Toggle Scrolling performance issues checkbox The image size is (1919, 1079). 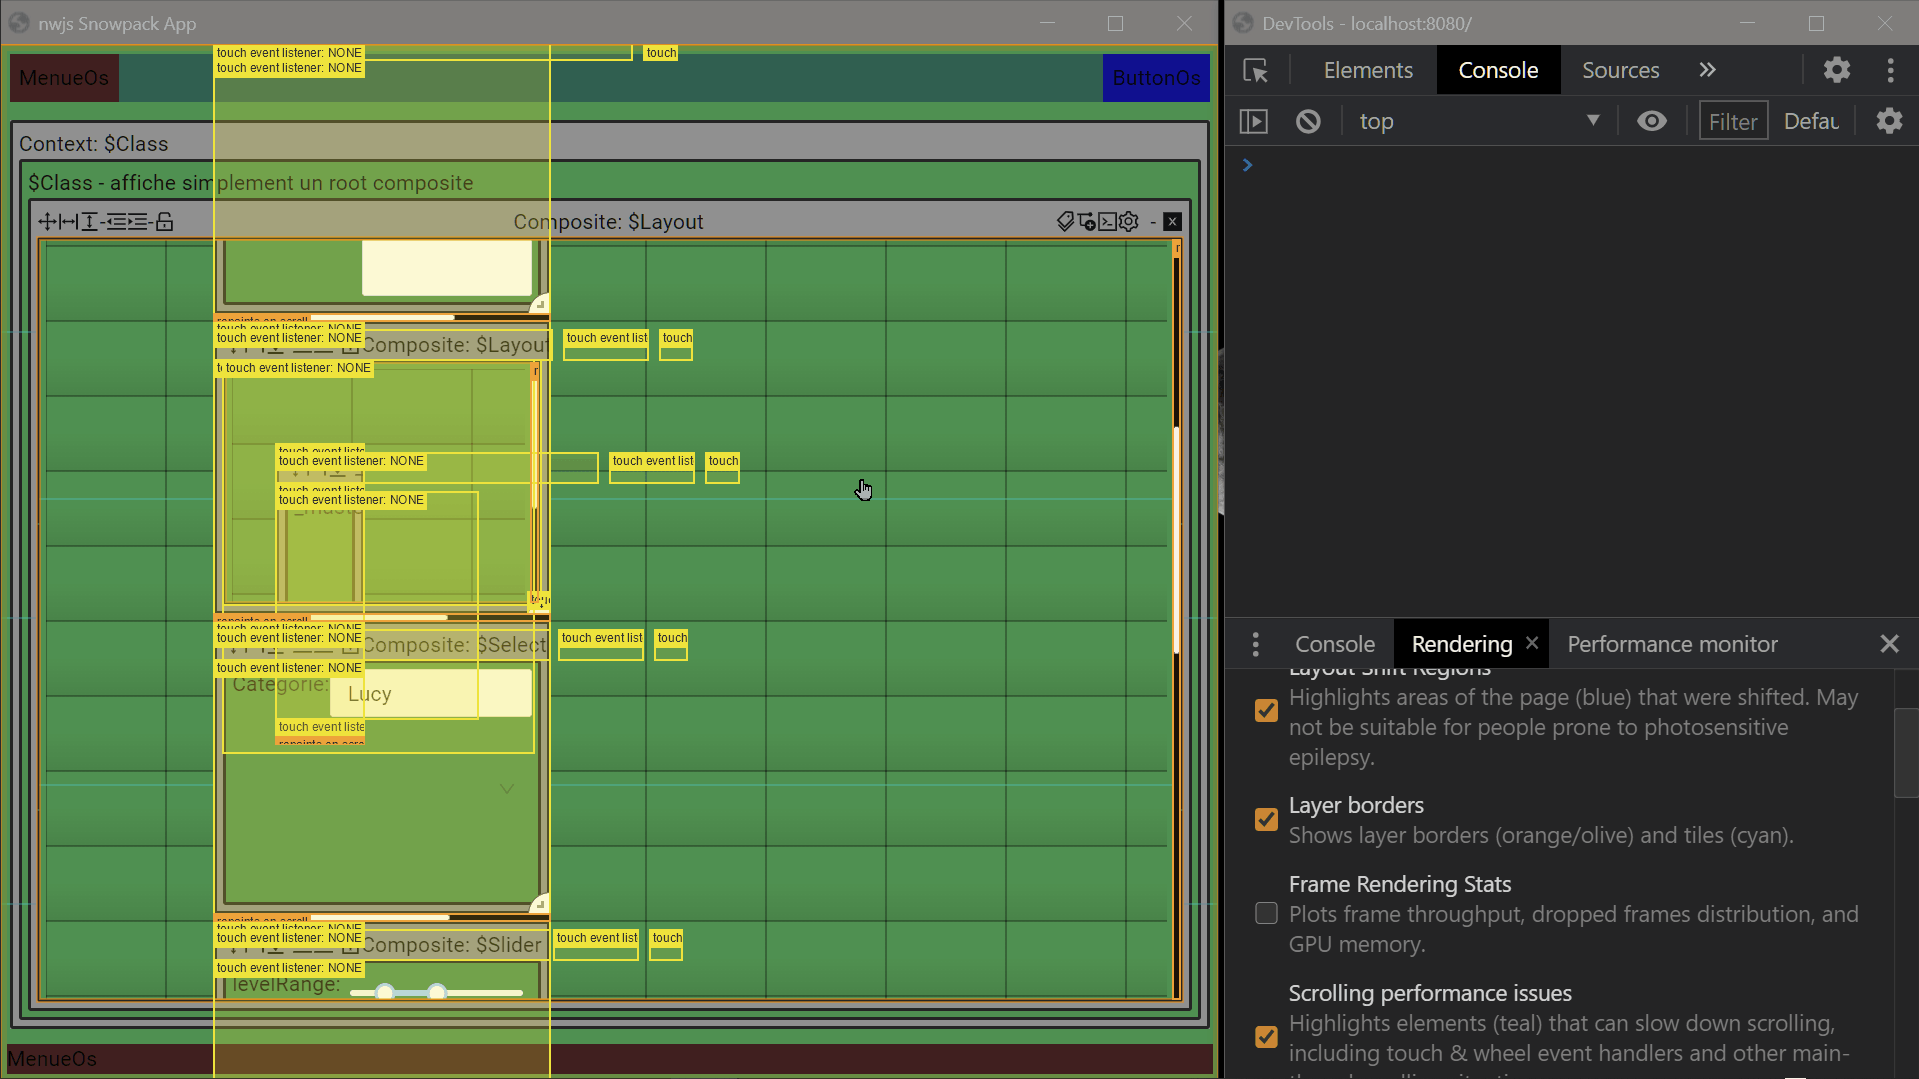pyautogui.click(x=1266, y=1037)
